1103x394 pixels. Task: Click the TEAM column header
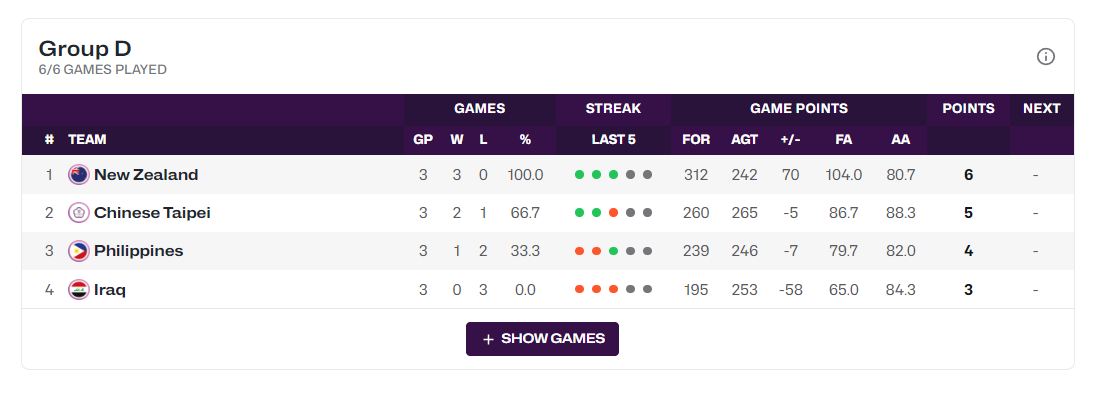point(87,139)
